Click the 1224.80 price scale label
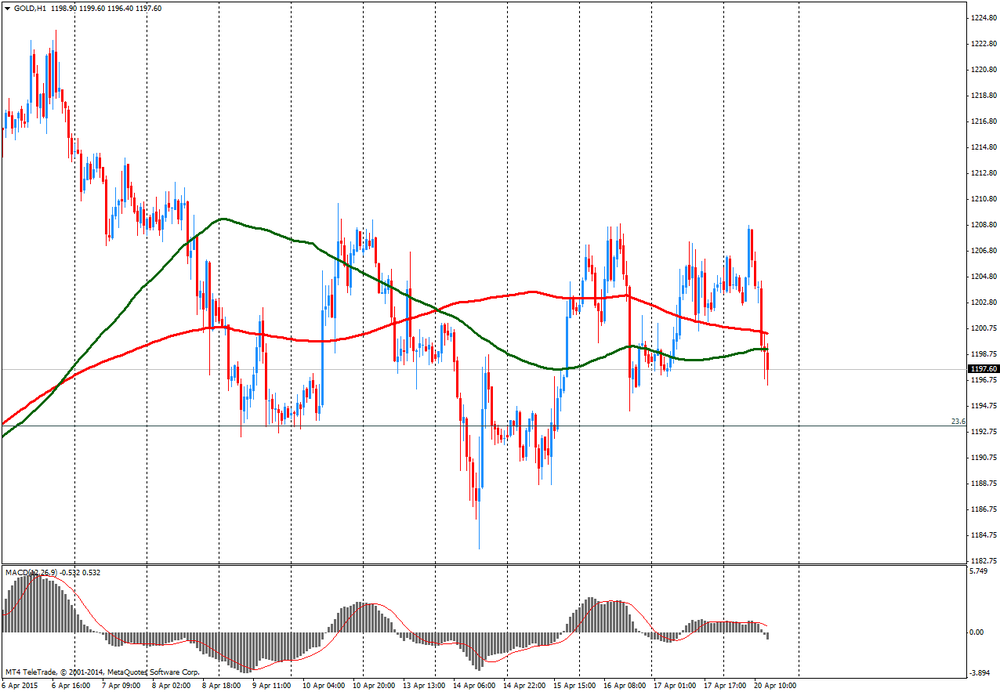1000x692 pixels. (x=982, y=18)
